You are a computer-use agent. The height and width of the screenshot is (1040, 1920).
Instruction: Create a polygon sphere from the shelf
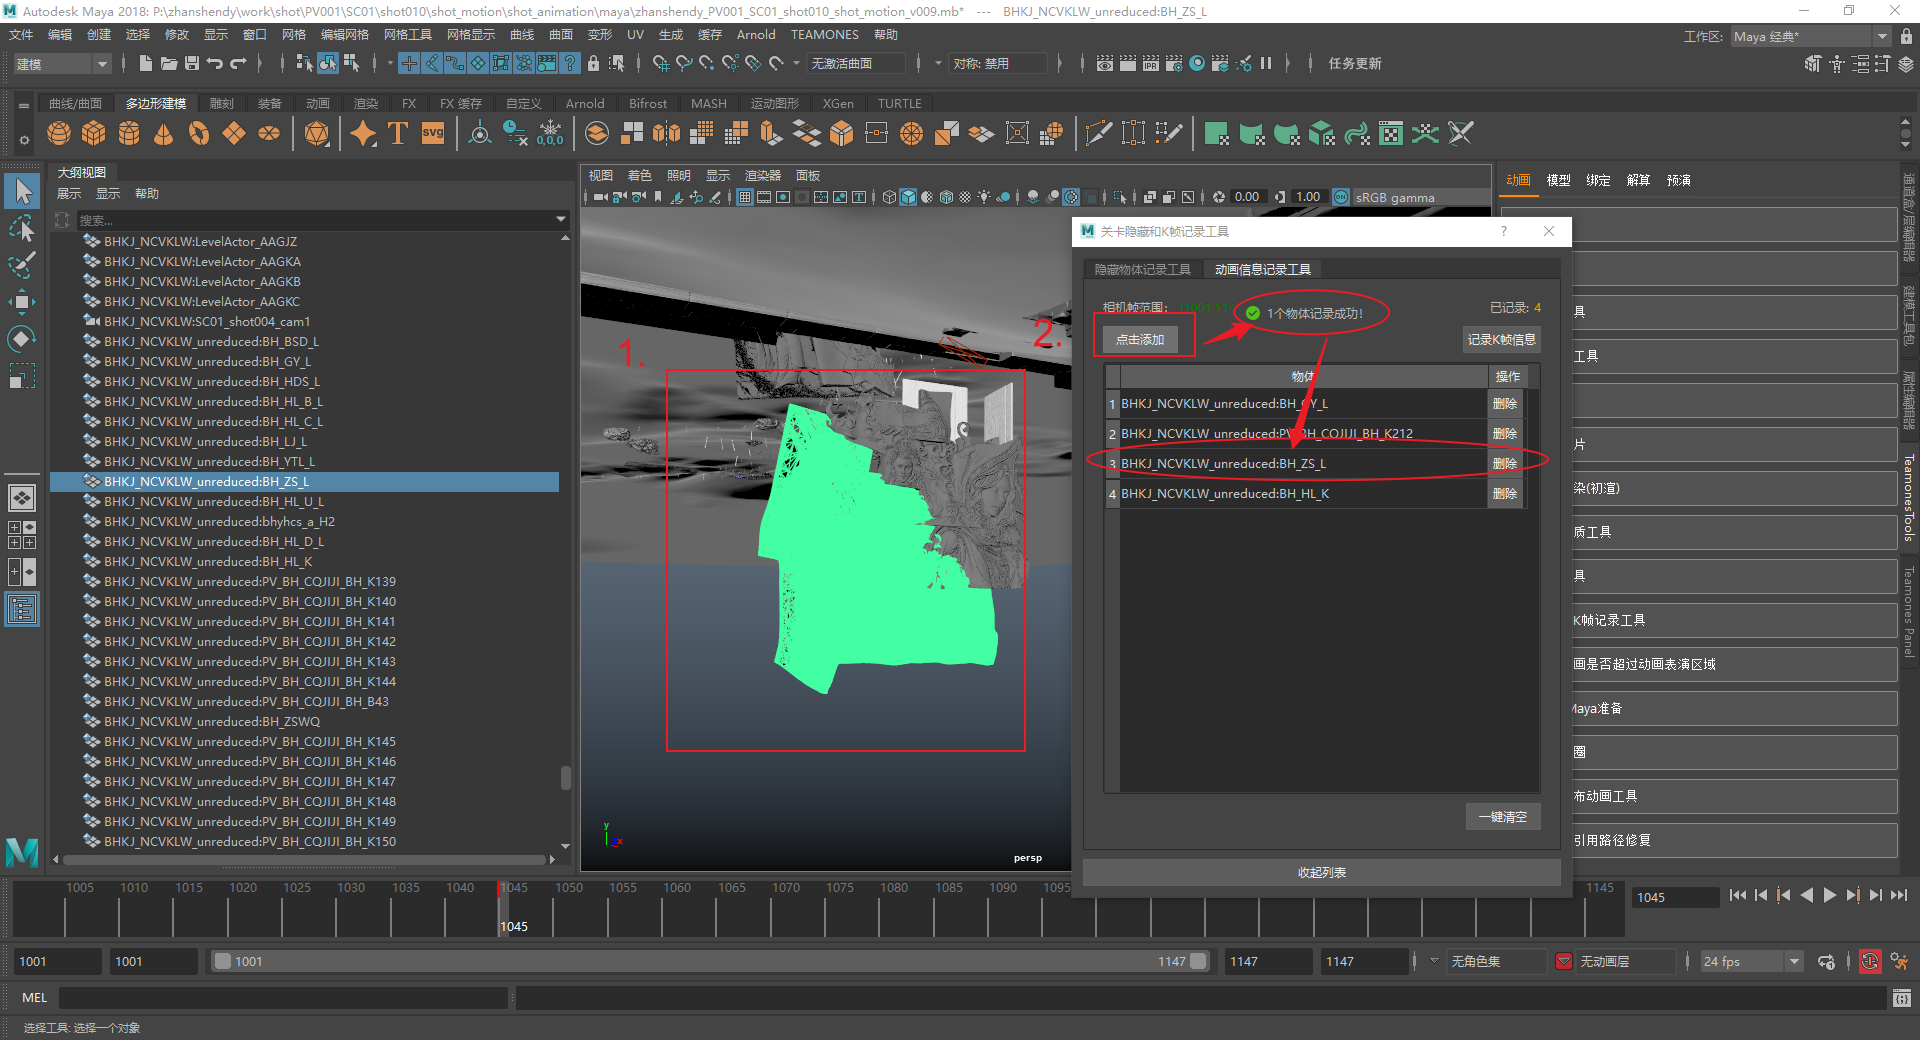(59, 133)
